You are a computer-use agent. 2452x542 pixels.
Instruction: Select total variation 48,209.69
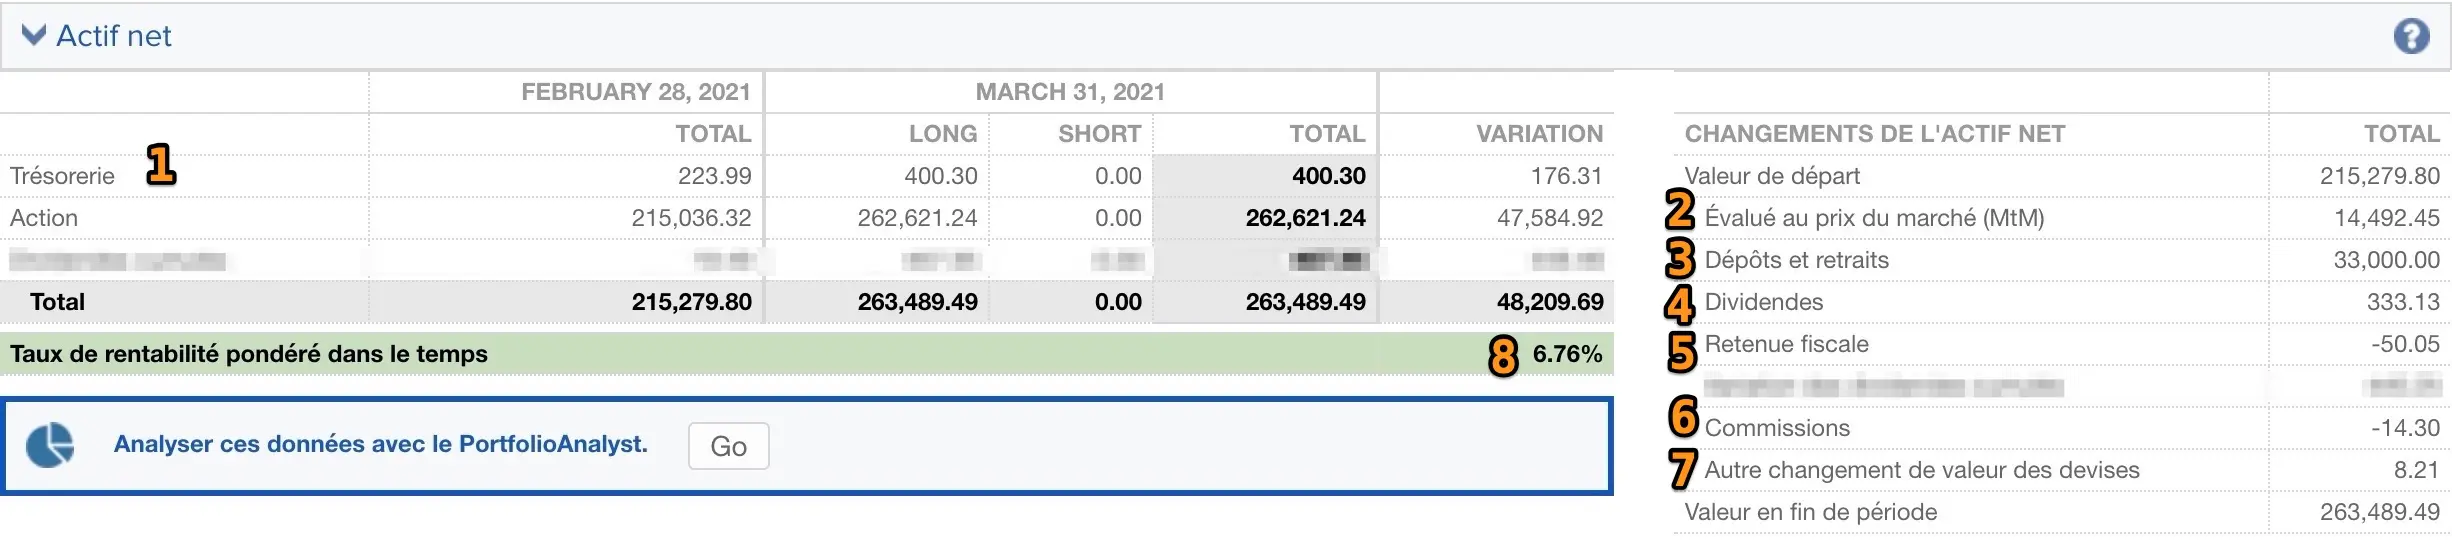[1549, 302]
